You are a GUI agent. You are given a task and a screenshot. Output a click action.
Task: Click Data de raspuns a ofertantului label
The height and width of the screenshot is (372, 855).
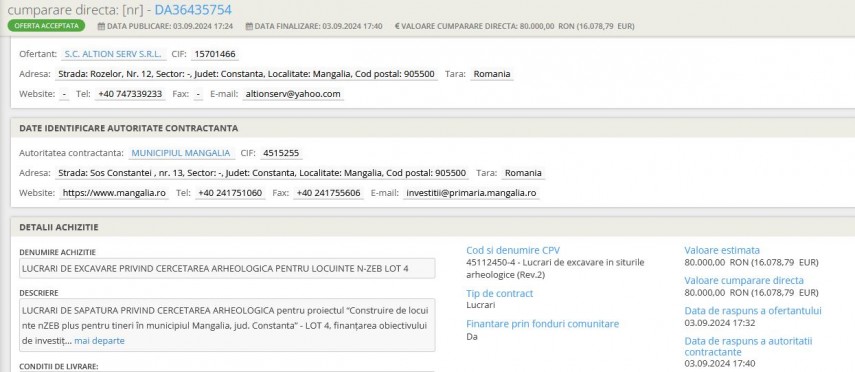click(x=752, y=311)
